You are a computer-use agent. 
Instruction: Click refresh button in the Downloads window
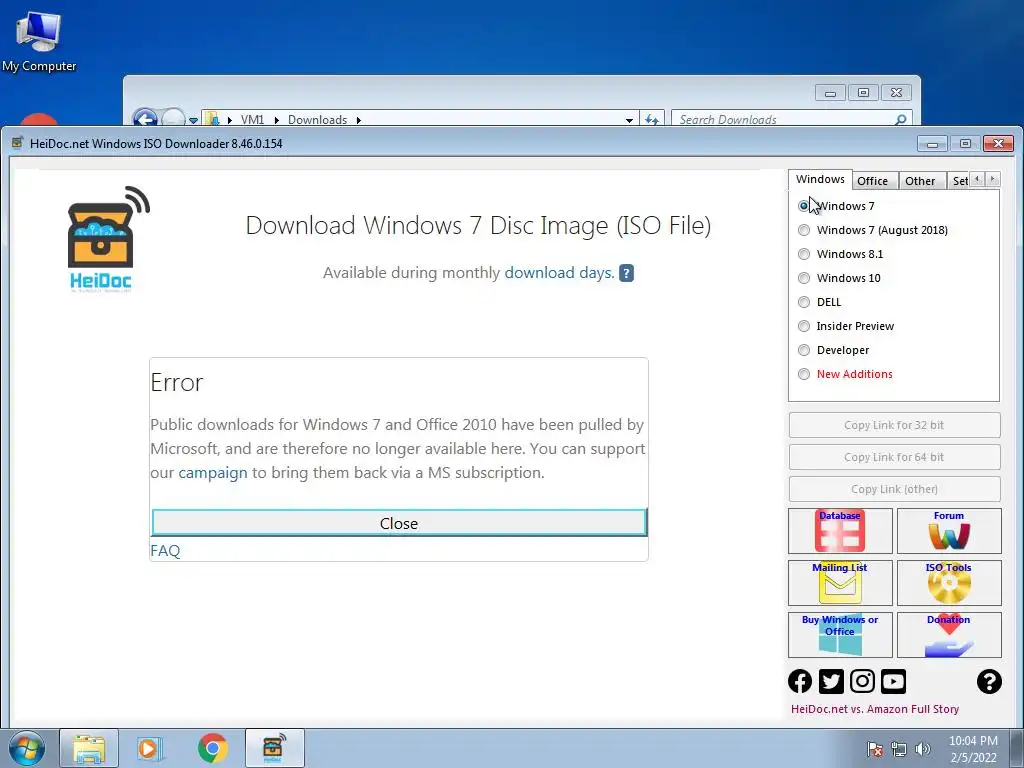[651, 120]
